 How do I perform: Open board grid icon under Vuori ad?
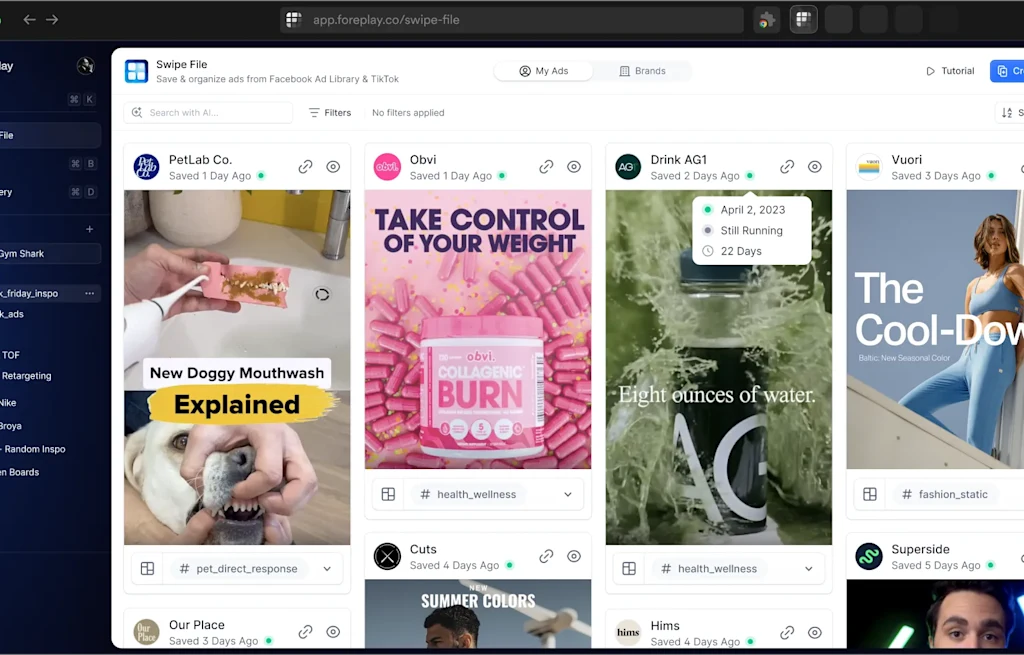tap(870, 494)
